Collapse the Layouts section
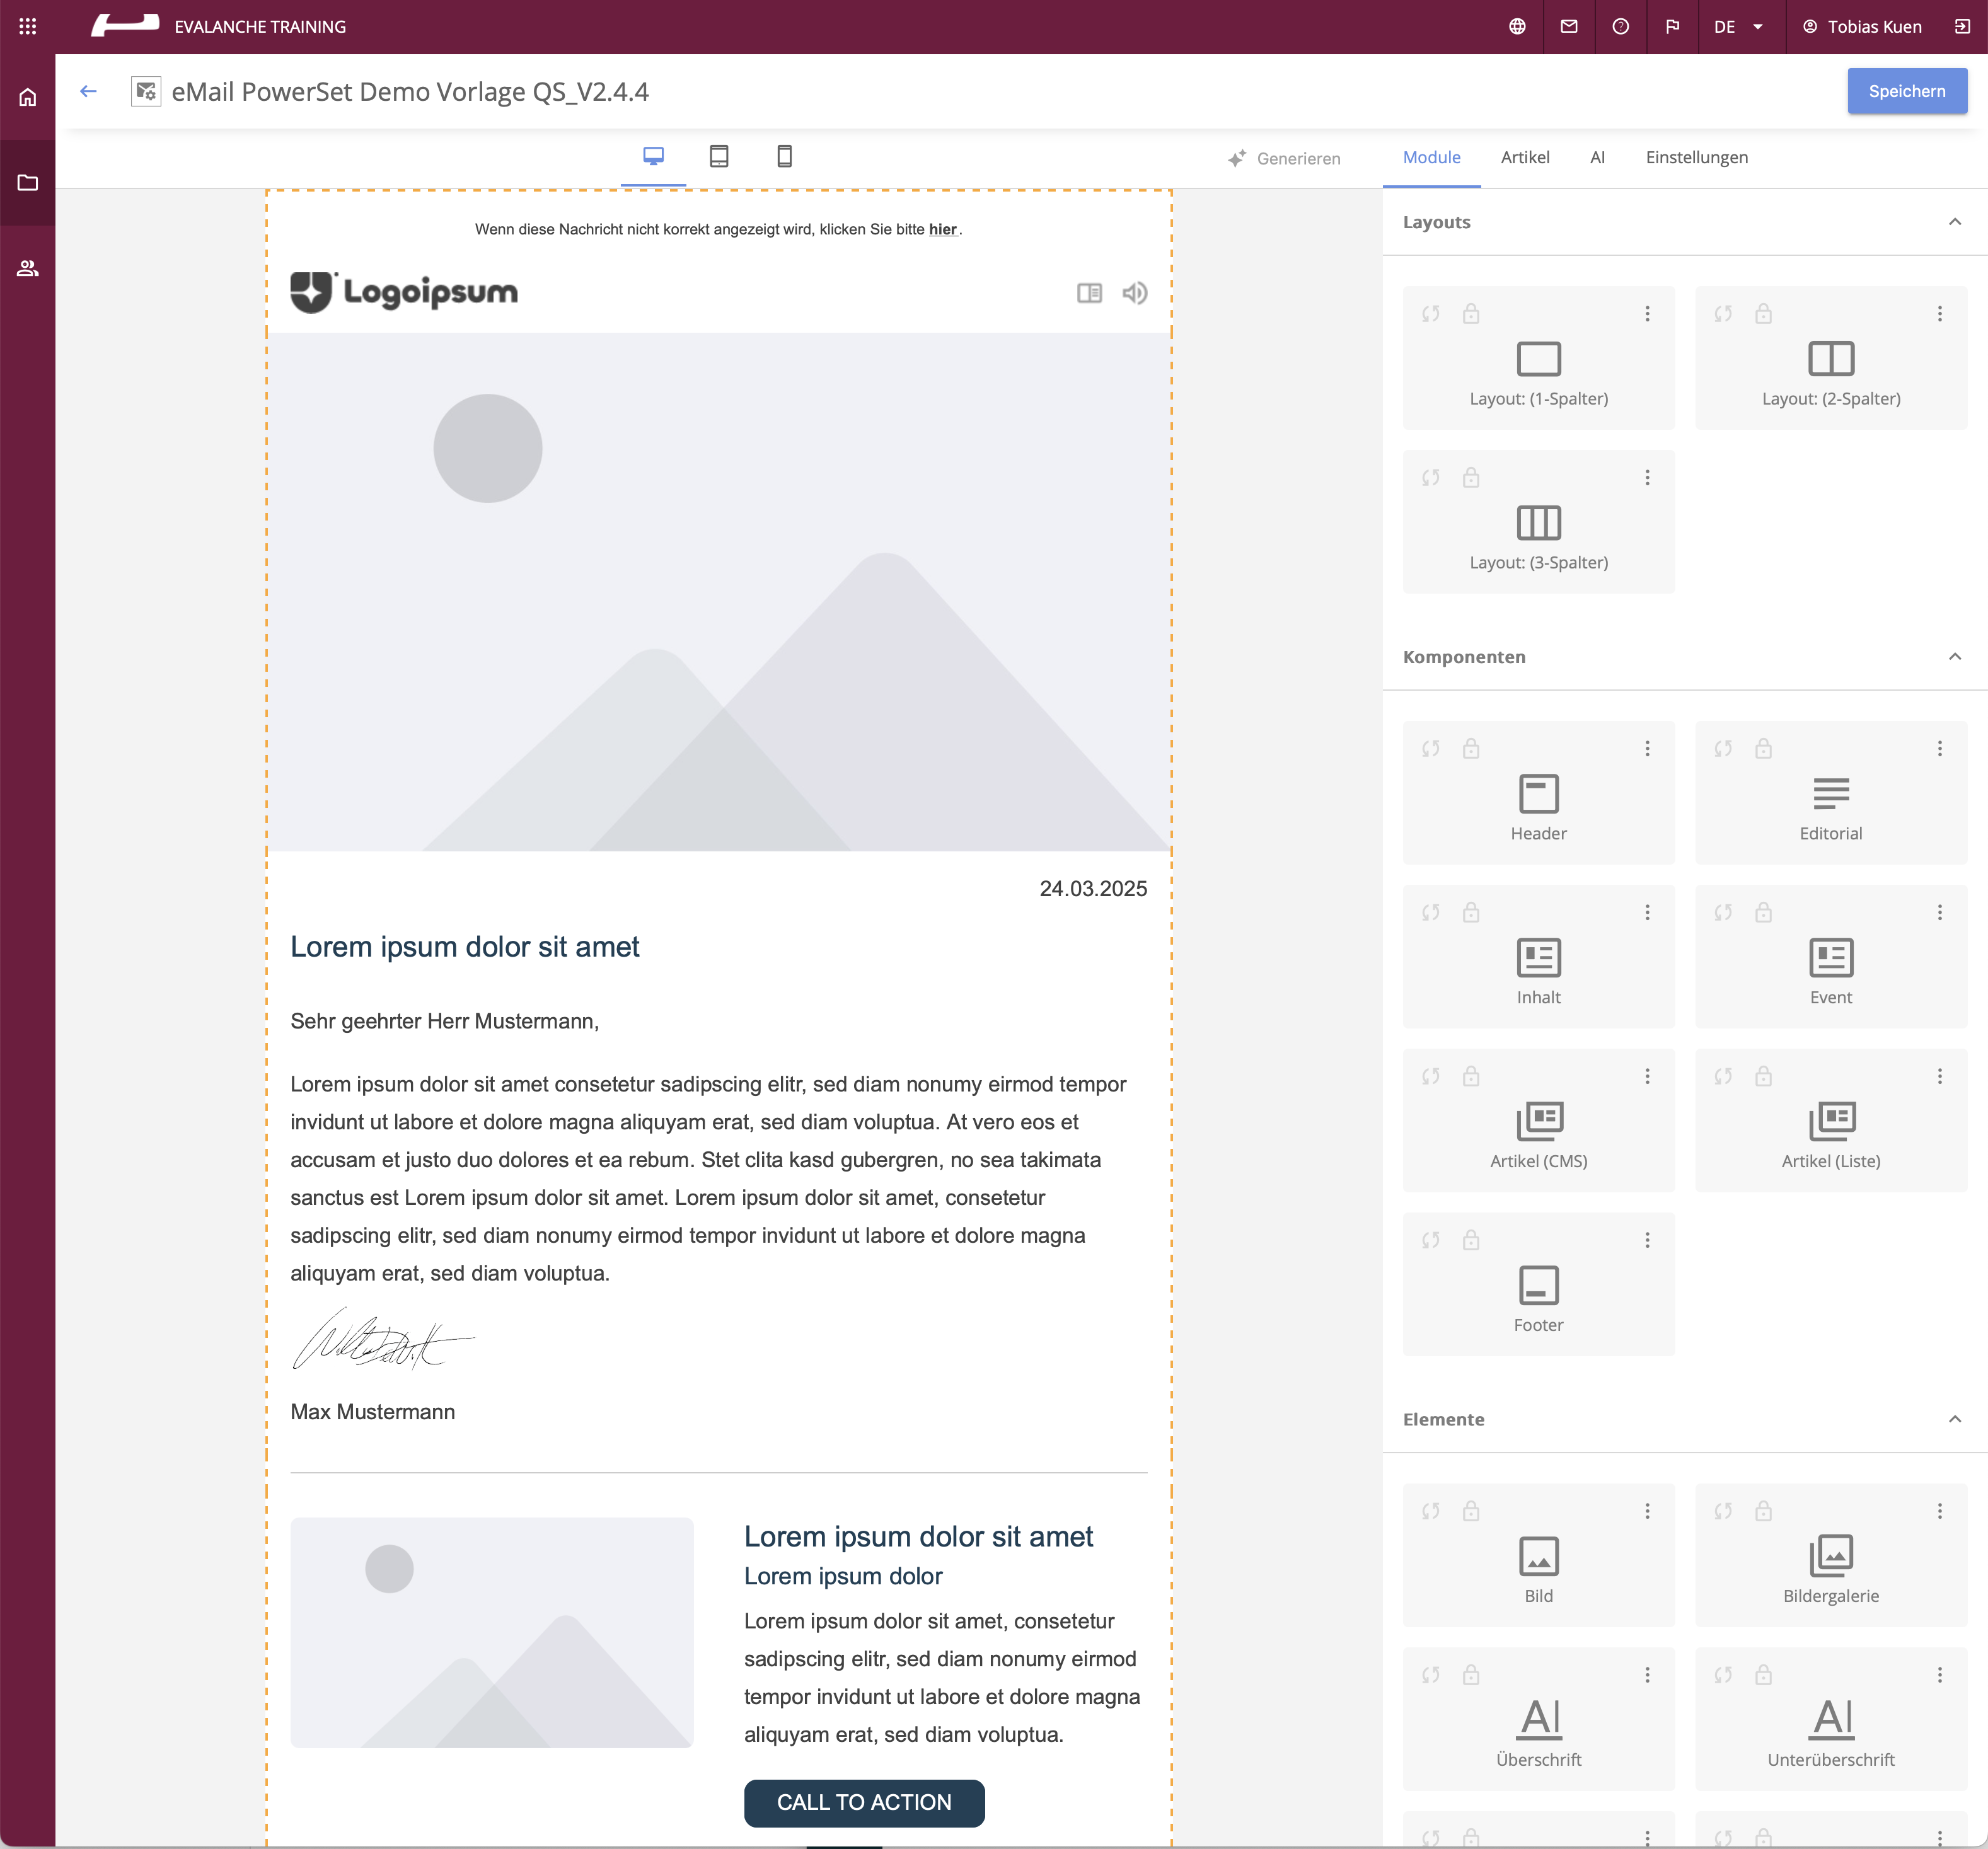1988x1849 pixels. pyautogui.click(x=1955, y=222)
